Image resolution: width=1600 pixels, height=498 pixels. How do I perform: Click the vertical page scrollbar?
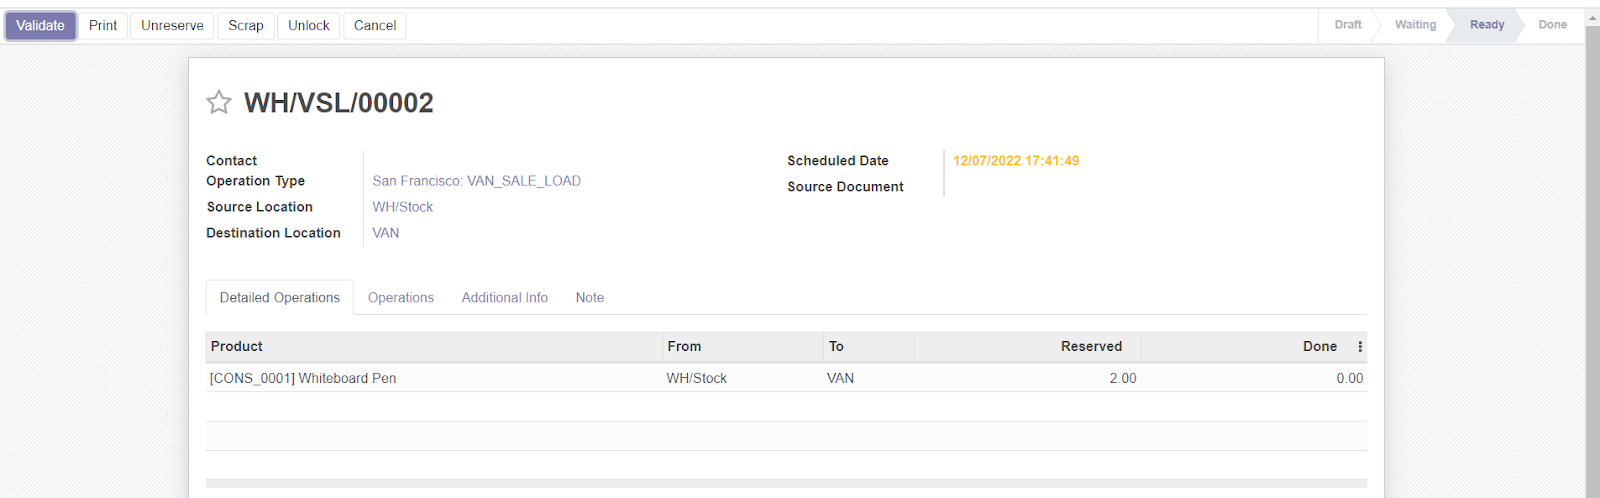[1592, 250]
